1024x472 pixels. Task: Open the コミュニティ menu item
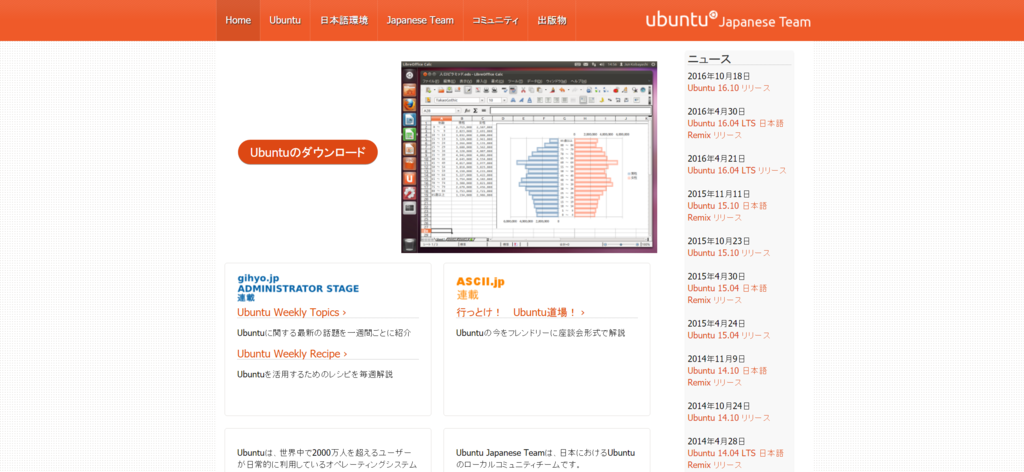click(496, 20)
